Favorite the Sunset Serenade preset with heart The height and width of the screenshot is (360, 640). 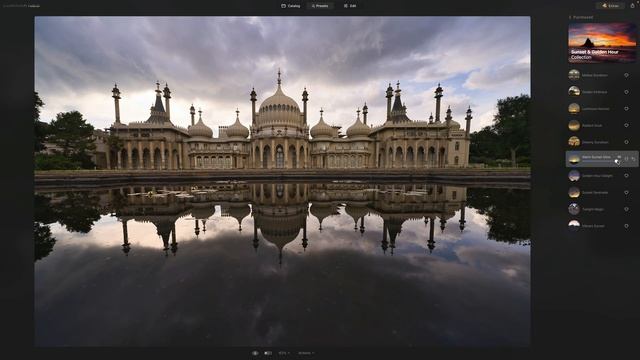[x=626, y=192]
